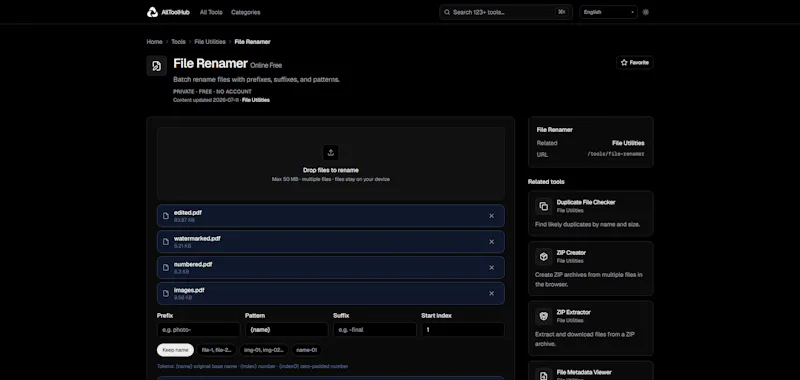Click the star icon in Favorite
Viewport: 800px width, 380px height.
coord(624,63)
